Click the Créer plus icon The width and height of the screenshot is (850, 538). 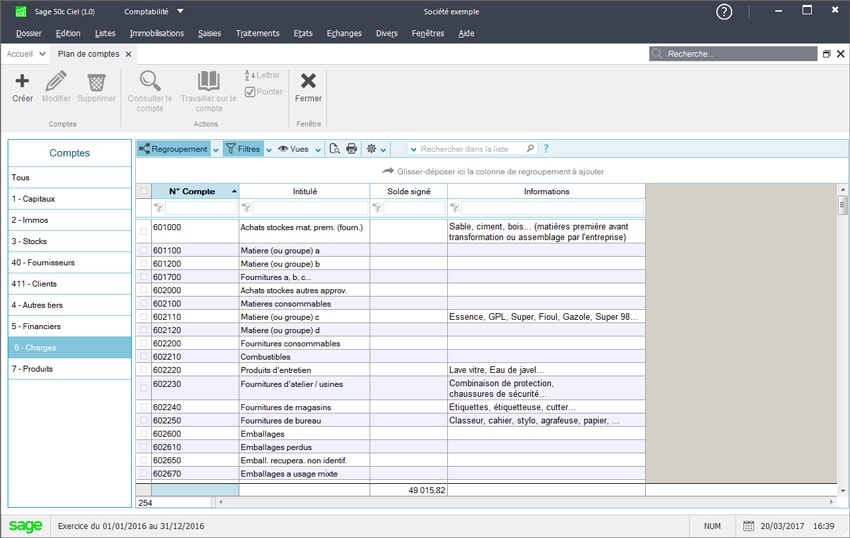point(22,81)
